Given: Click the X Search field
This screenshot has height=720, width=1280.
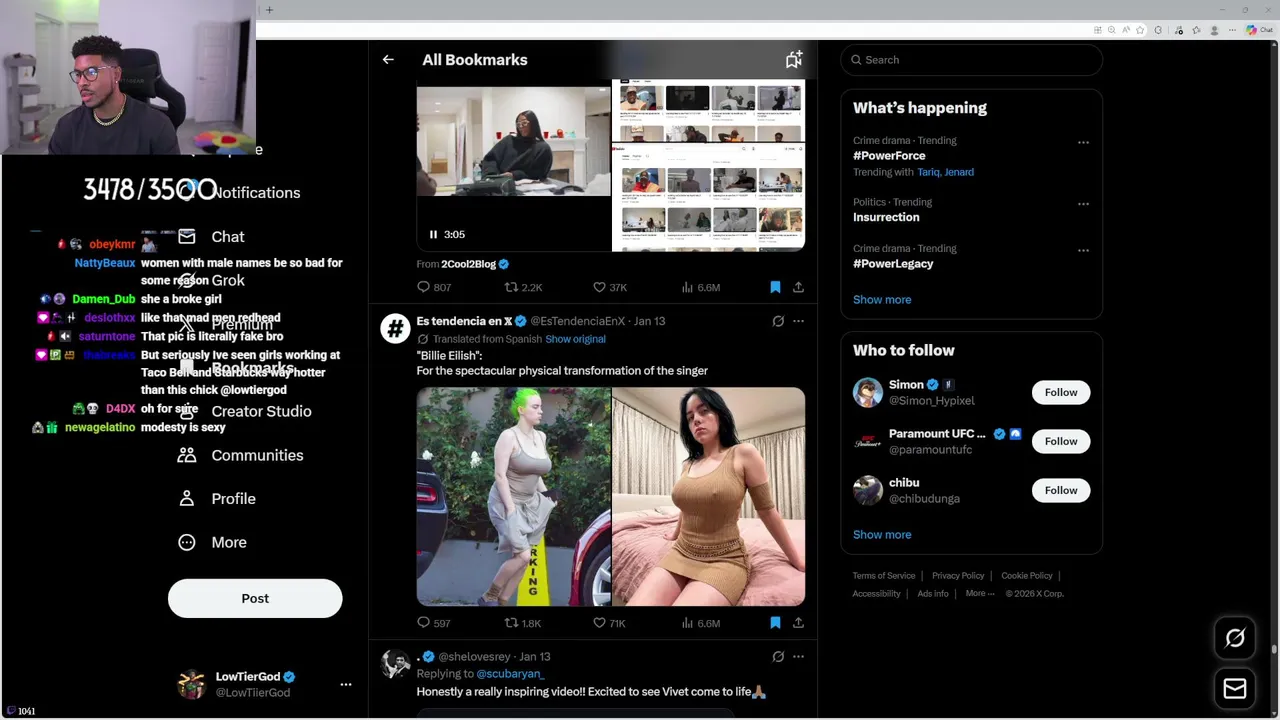Looking at the screenshot, I should (x=971, y=60).
